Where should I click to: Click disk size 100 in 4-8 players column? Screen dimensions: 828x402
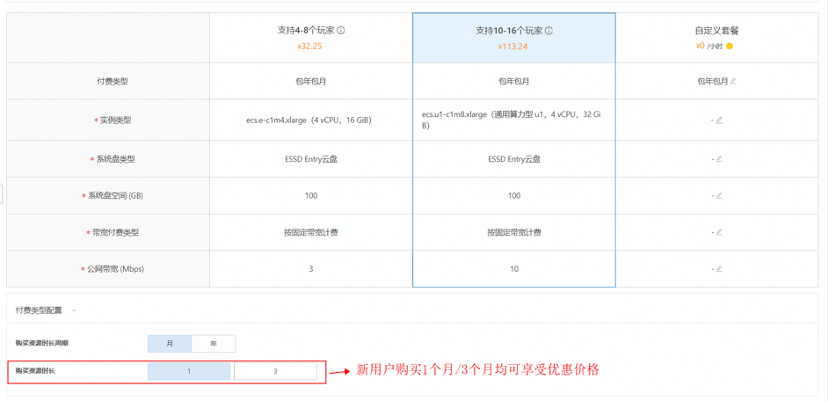(311, 195)
